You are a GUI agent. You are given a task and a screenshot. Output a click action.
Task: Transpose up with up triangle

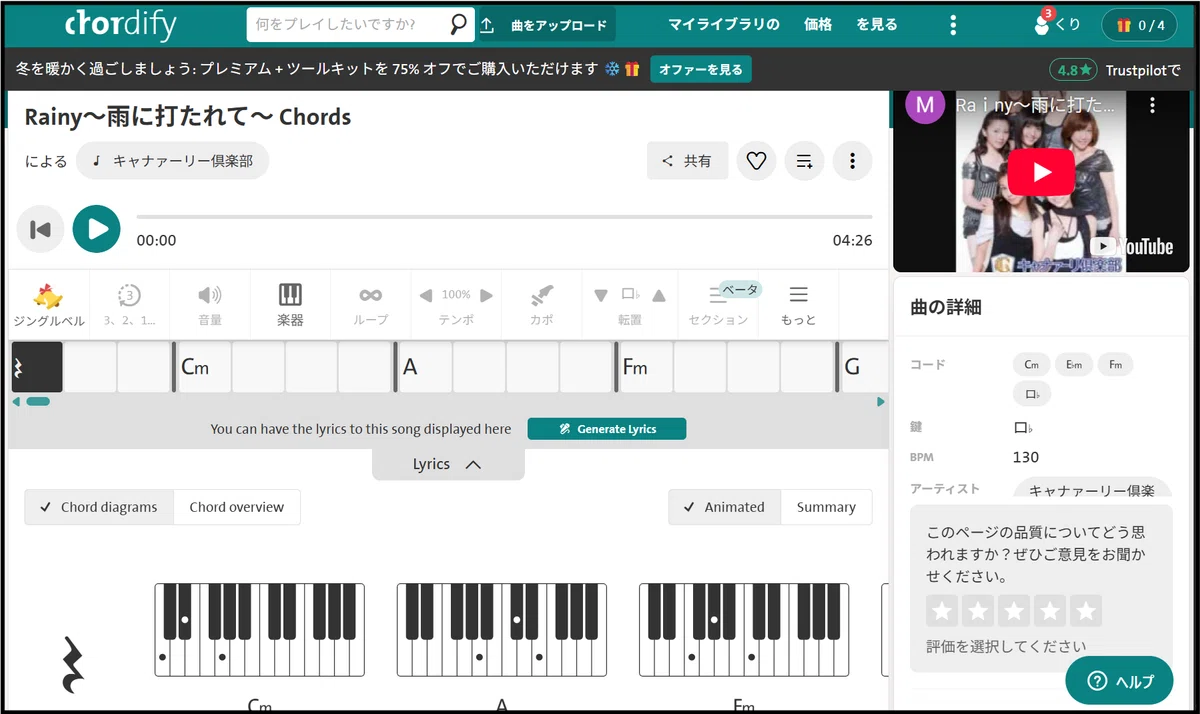[x=659, y=295]
